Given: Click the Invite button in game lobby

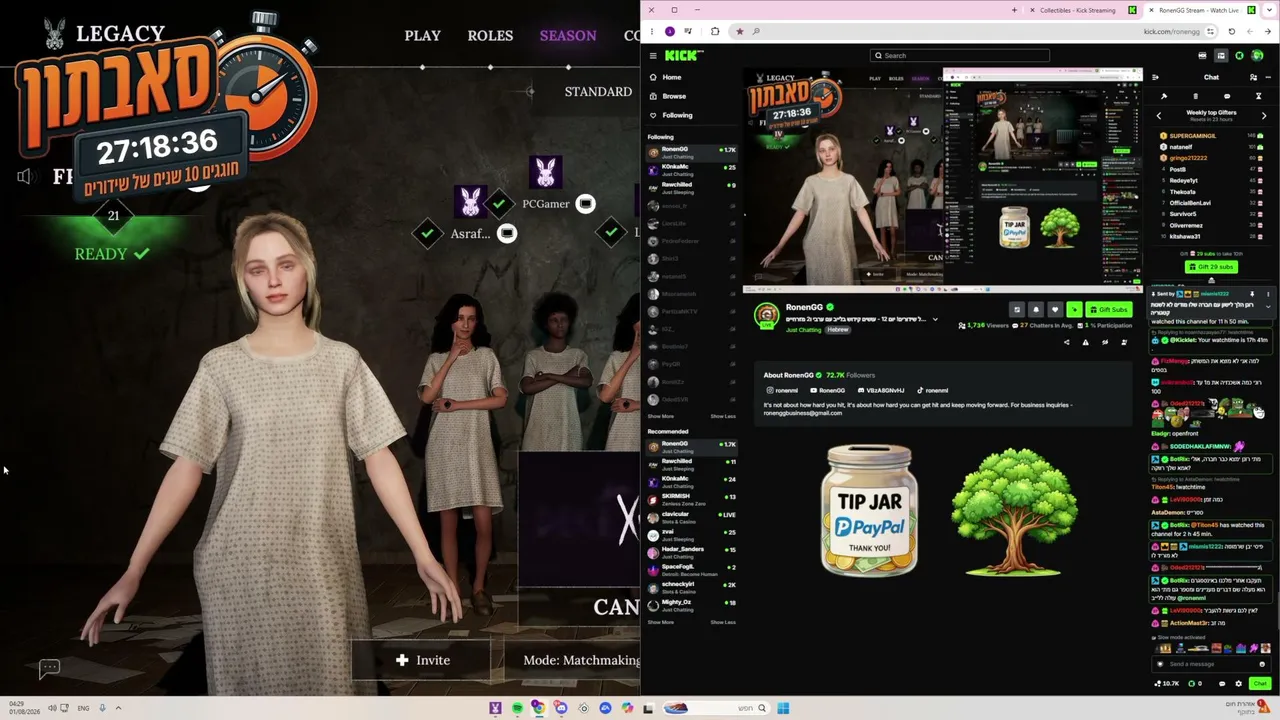Looking at the screenshot, I should pos(422,660).
